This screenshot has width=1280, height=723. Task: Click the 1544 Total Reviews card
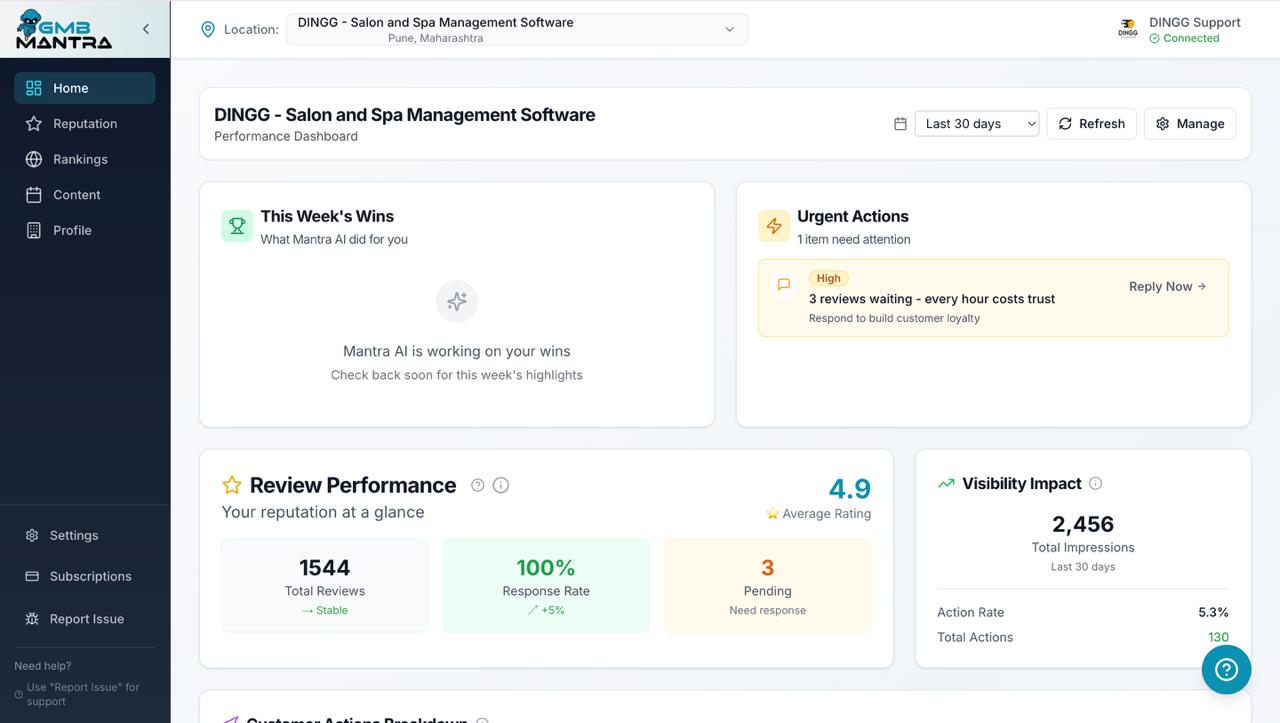pyautogui.click(x=325, y=586)
